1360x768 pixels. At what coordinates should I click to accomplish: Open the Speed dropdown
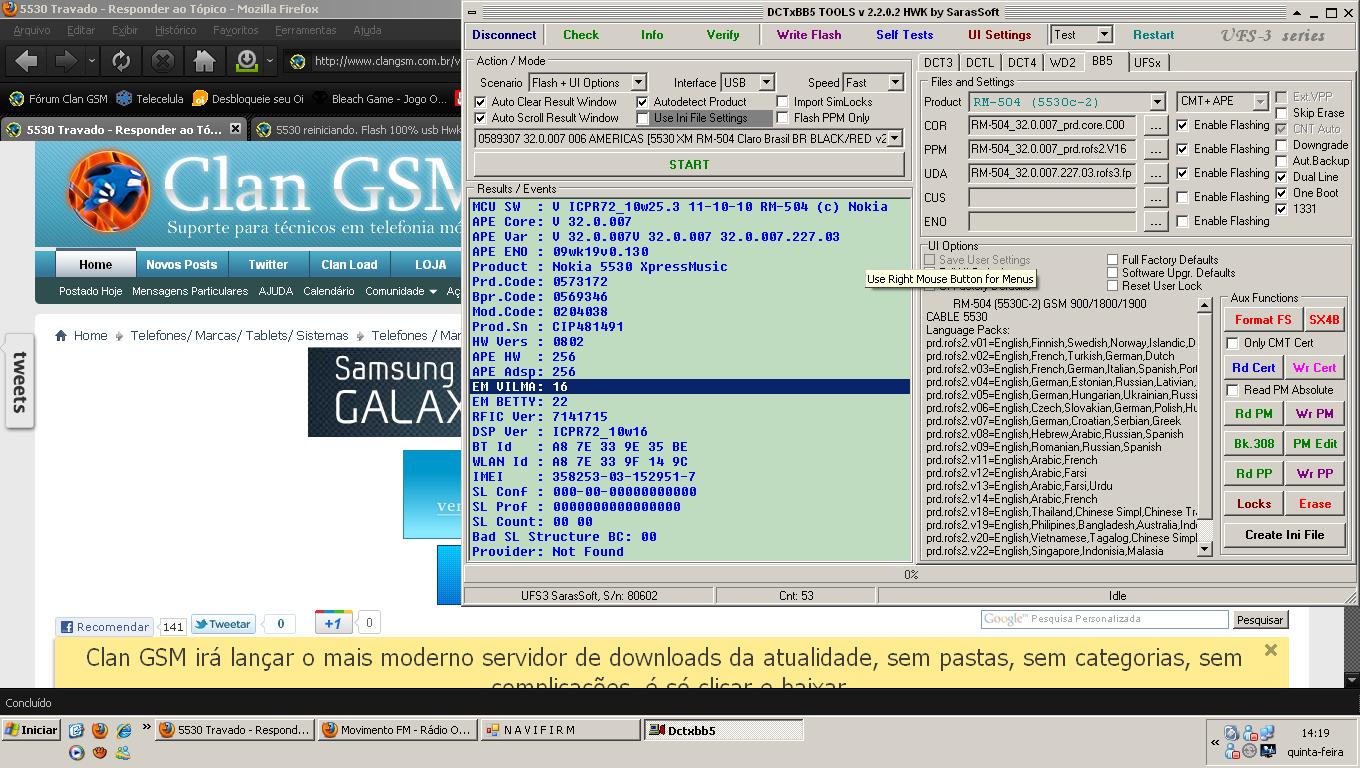pos(894,83)
